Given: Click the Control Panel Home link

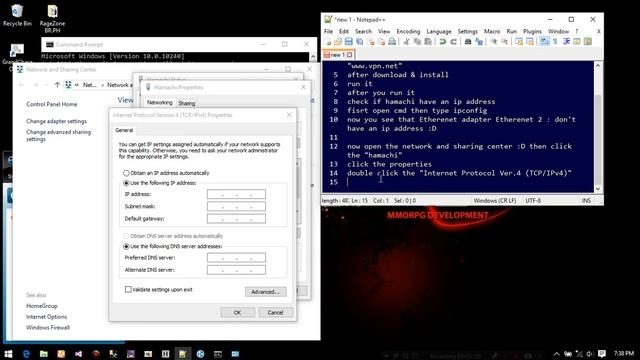Looking at the screenshot, I should point(51,104).
